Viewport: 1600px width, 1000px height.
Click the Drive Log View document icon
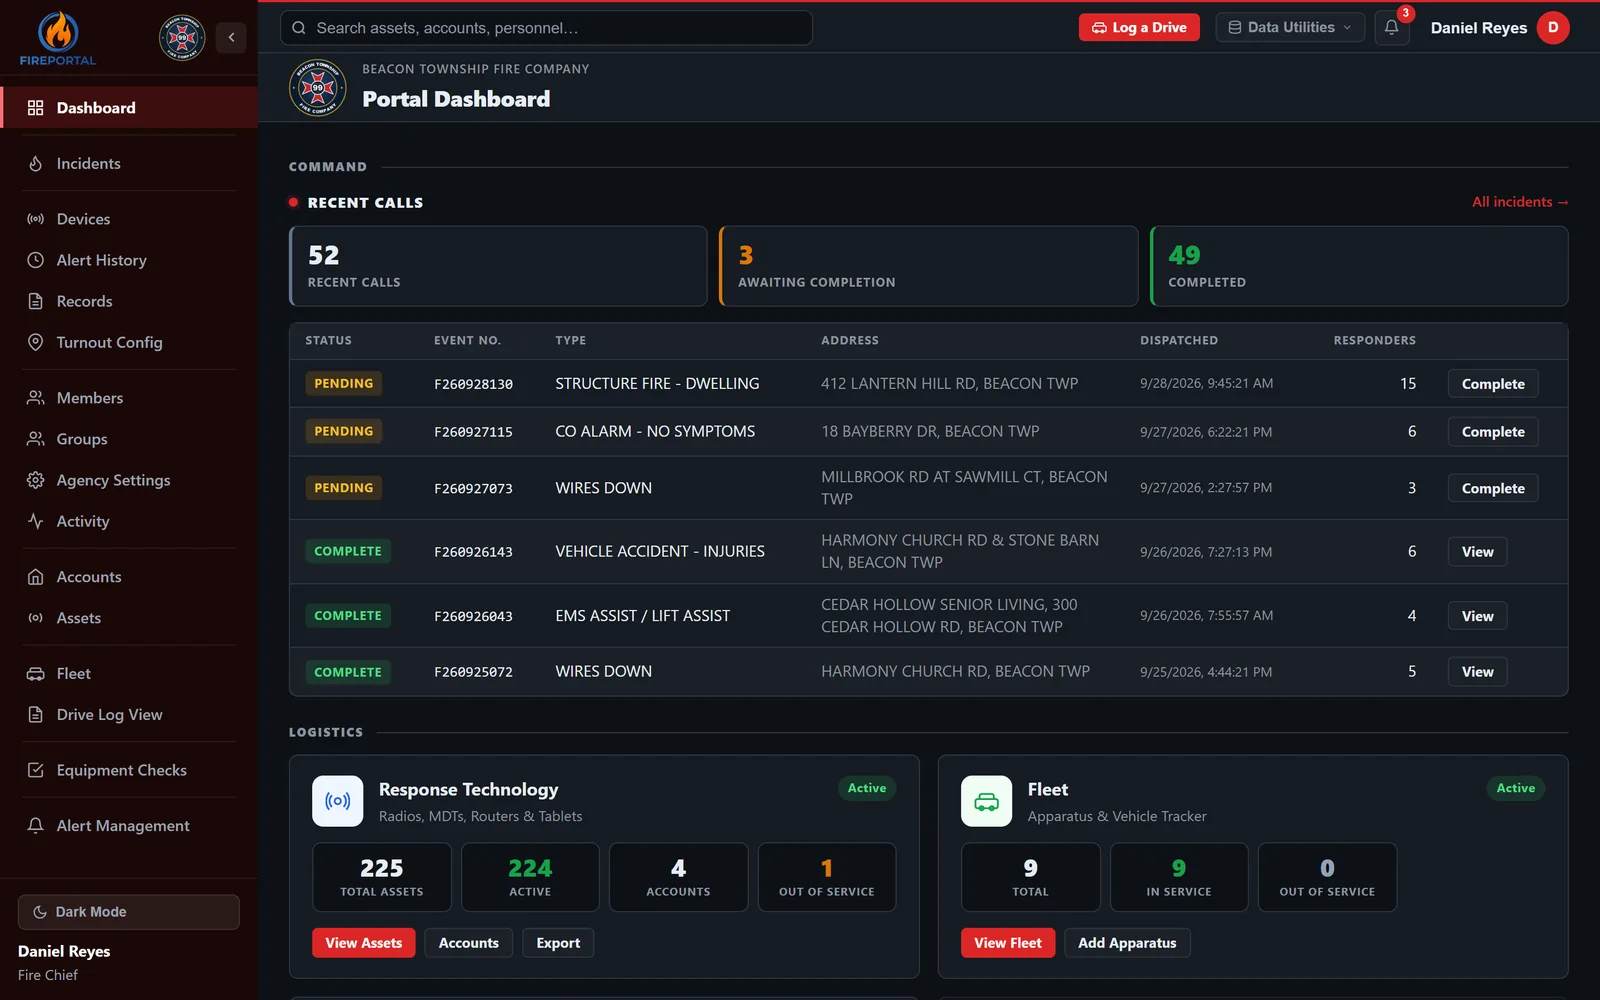(36, 715)
